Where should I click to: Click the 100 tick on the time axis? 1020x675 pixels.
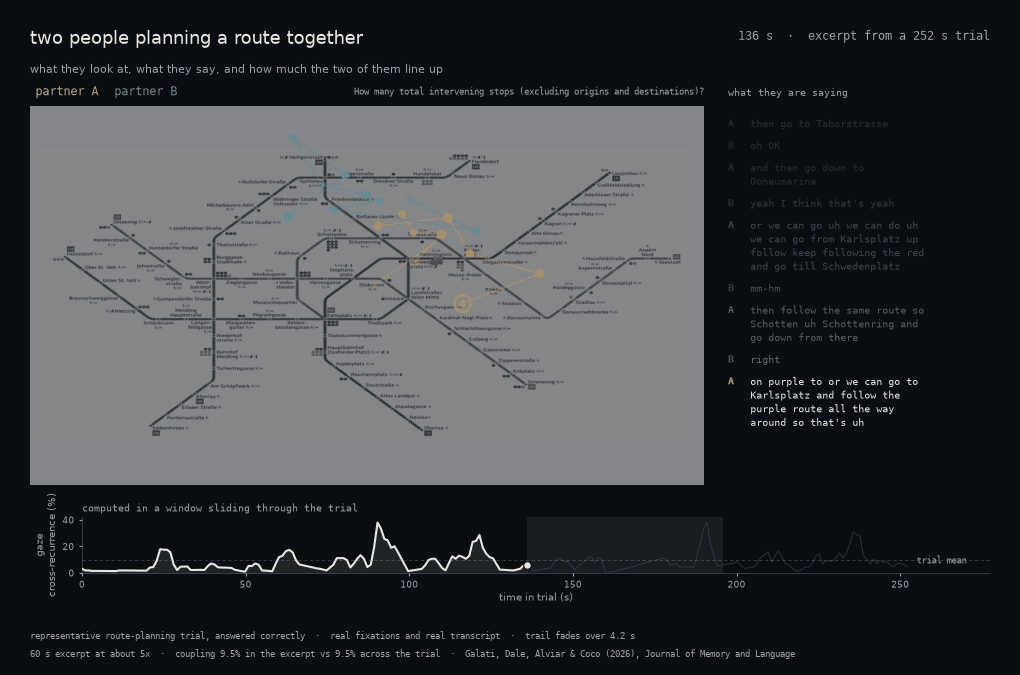tap(409, 584)
